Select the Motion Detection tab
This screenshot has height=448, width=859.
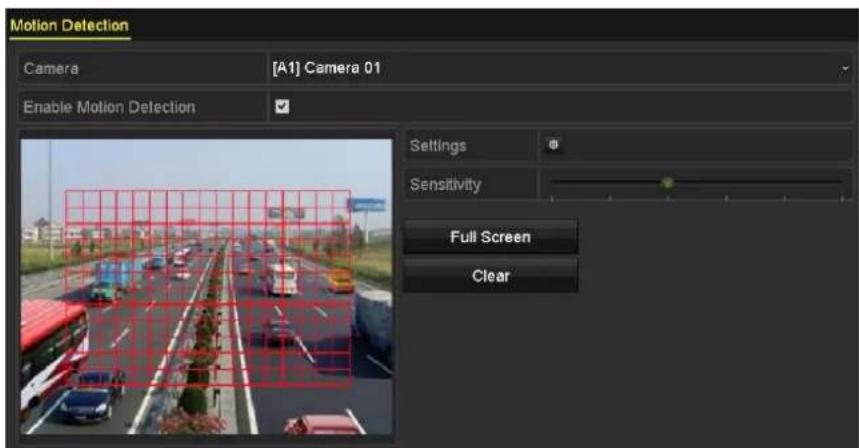click(70, 26)
